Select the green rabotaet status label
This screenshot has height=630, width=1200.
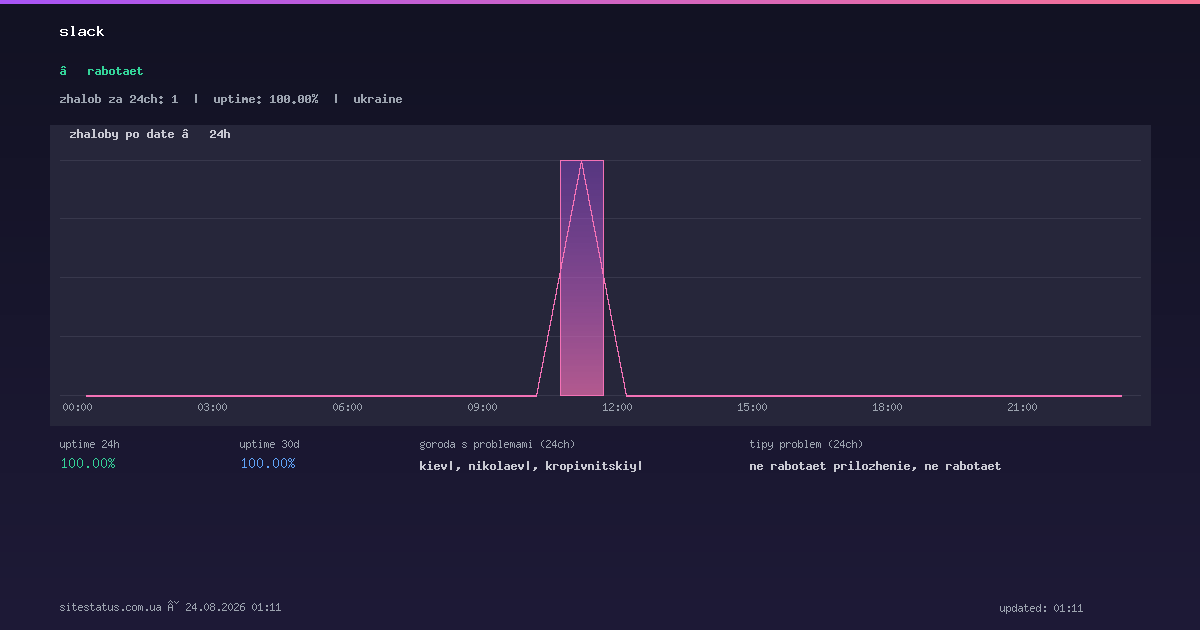pos(115,71)
